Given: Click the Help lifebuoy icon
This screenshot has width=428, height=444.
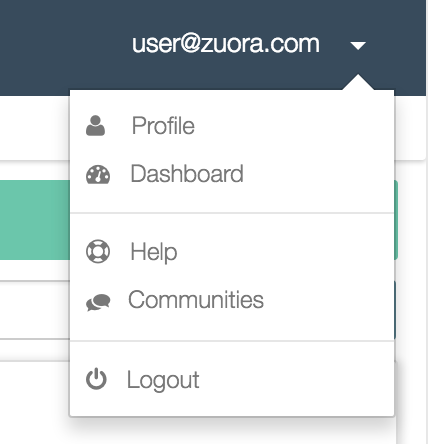Looking at the screenshot, I should tap(98, 251).
